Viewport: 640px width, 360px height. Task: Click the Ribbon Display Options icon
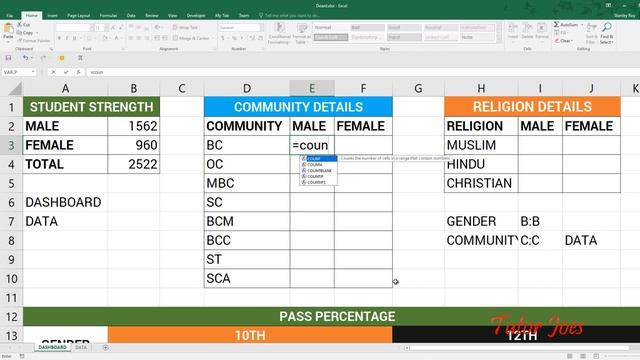tap(609, 5)
